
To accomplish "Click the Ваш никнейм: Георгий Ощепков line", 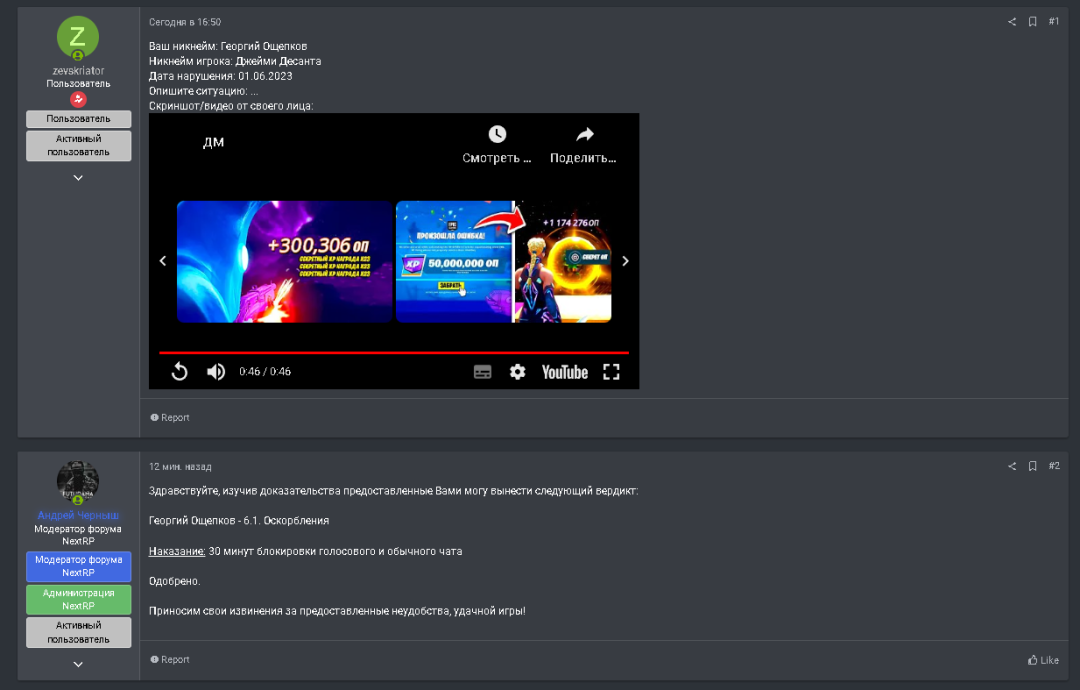I will (228, 46).
